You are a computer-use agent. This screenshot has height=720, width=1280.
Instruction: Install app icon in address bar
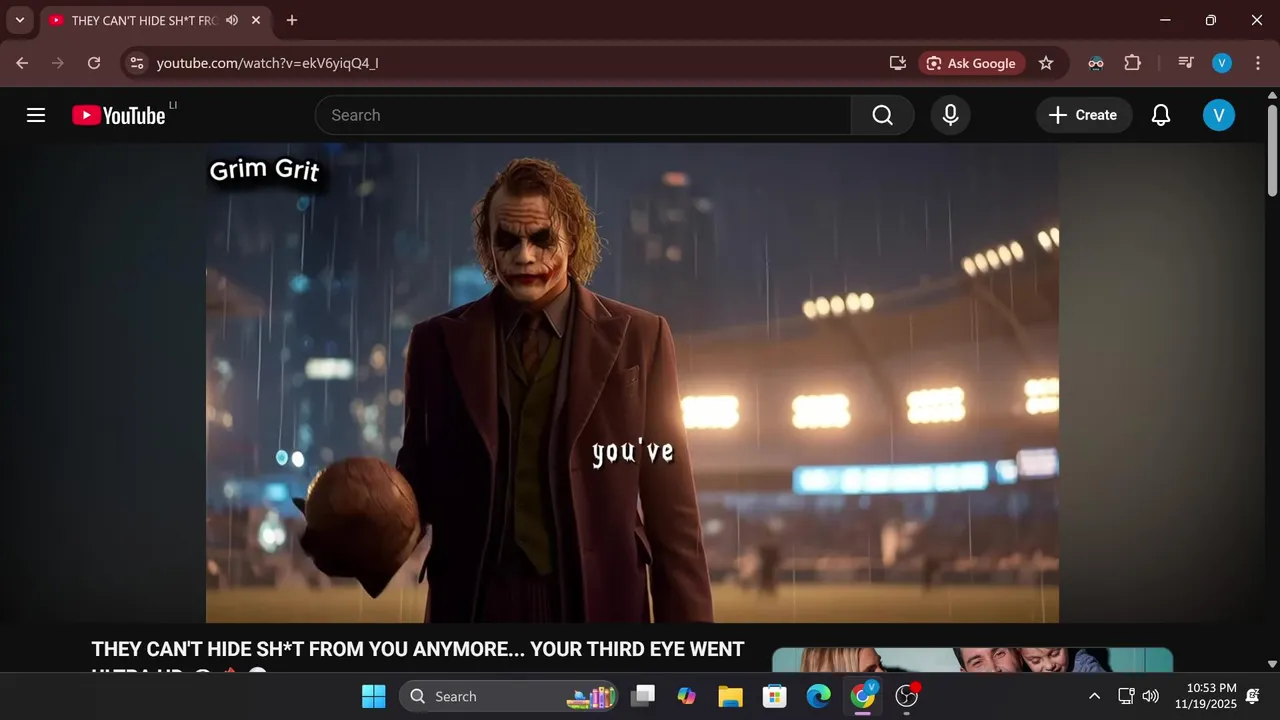point(897,63)
